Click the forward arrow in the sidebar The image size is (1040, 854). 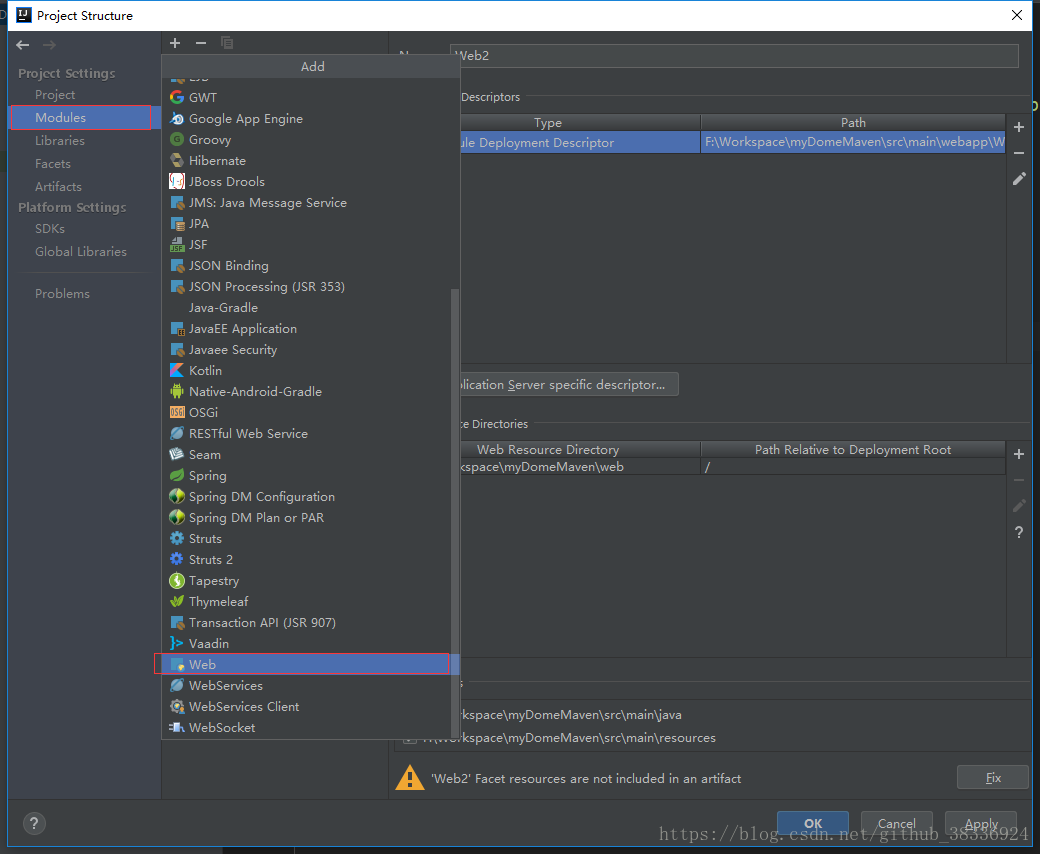[49, 45]
